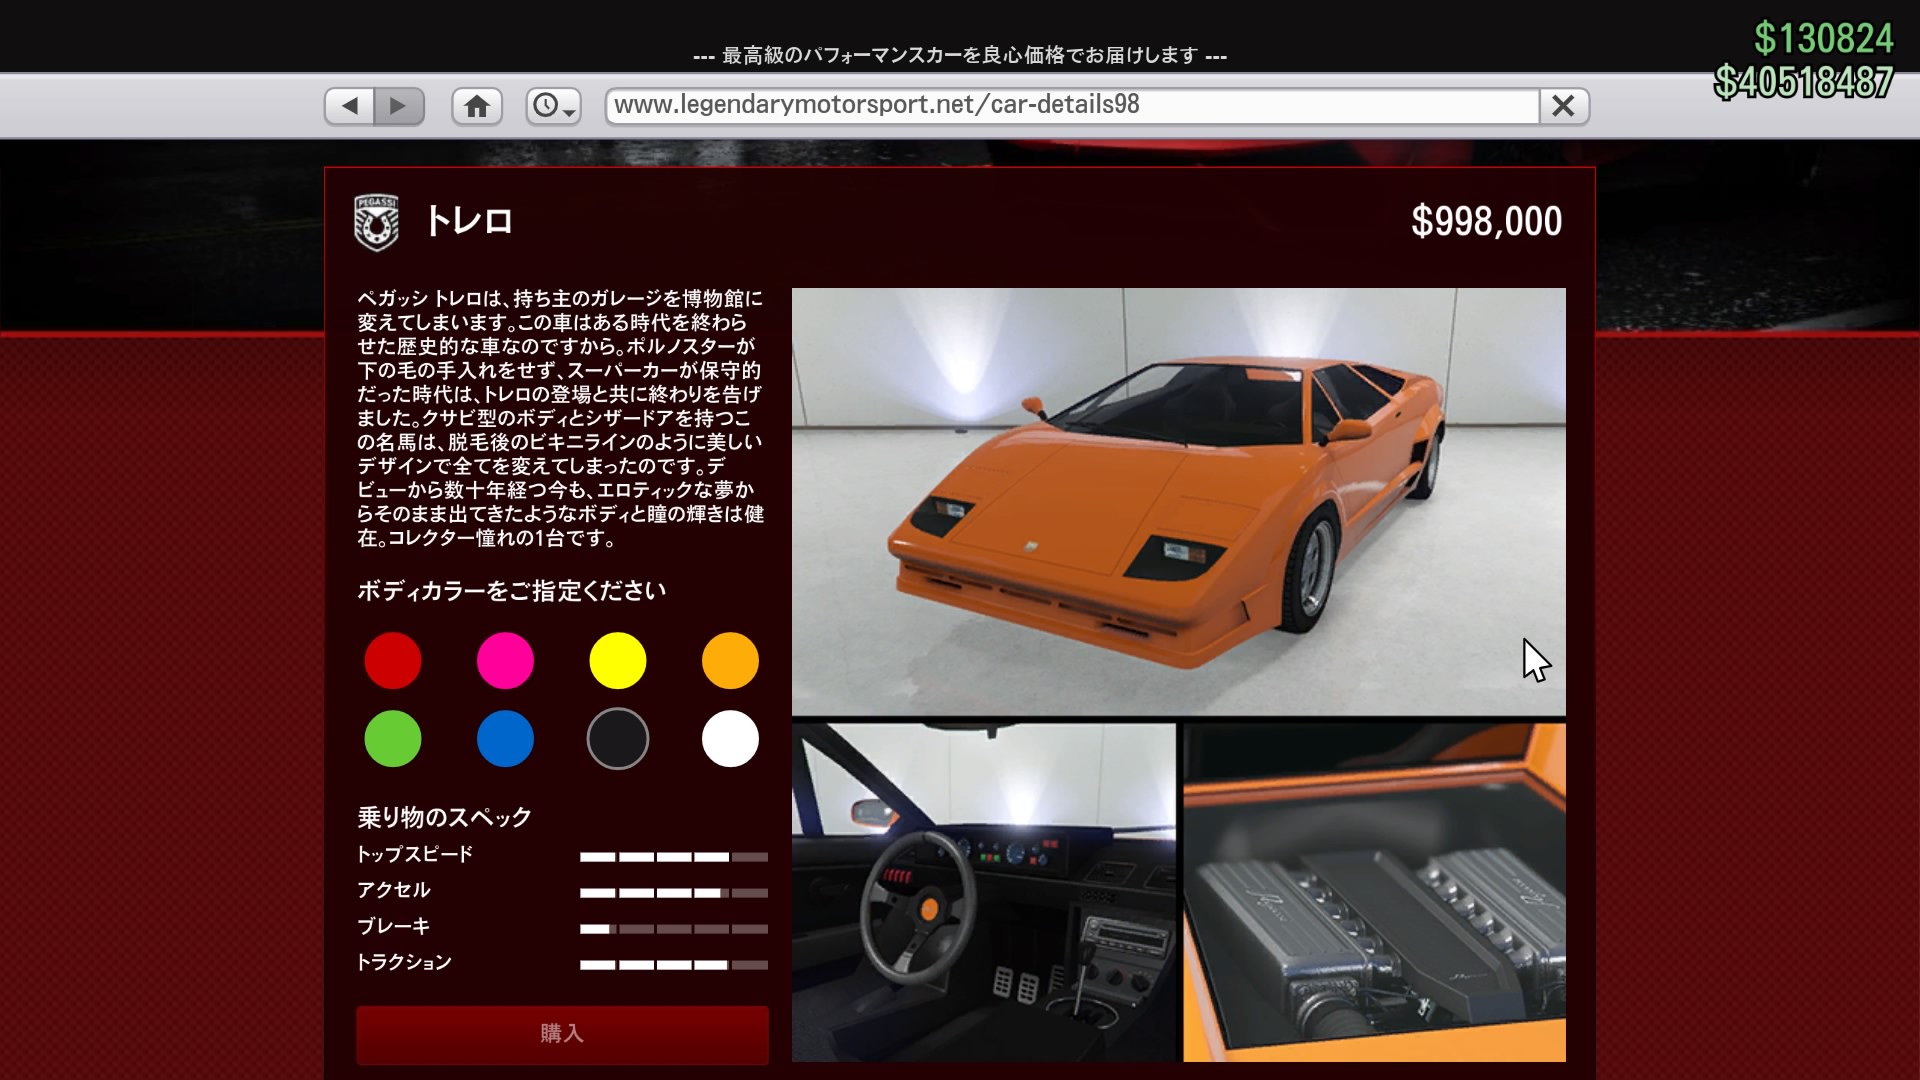Screen dimensions: 1920x1080
Task: Click the $998,000 price label
Action: pos(1486,222)
